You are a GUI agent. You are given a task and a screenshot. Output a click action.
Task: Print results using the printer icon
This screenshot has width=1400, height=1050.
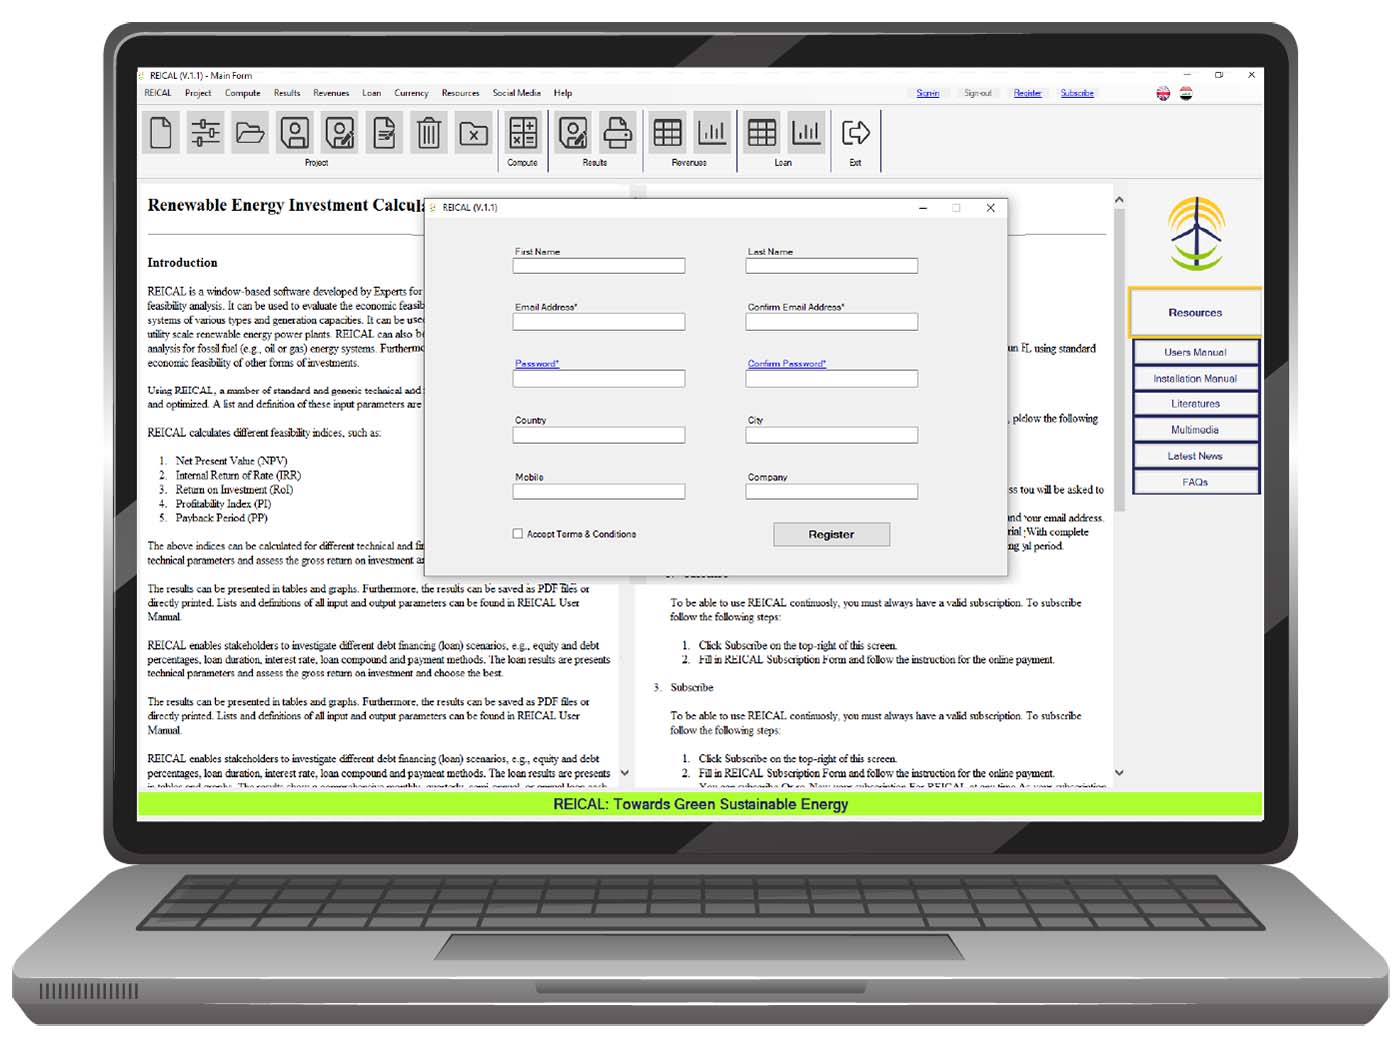pos(617,133)
